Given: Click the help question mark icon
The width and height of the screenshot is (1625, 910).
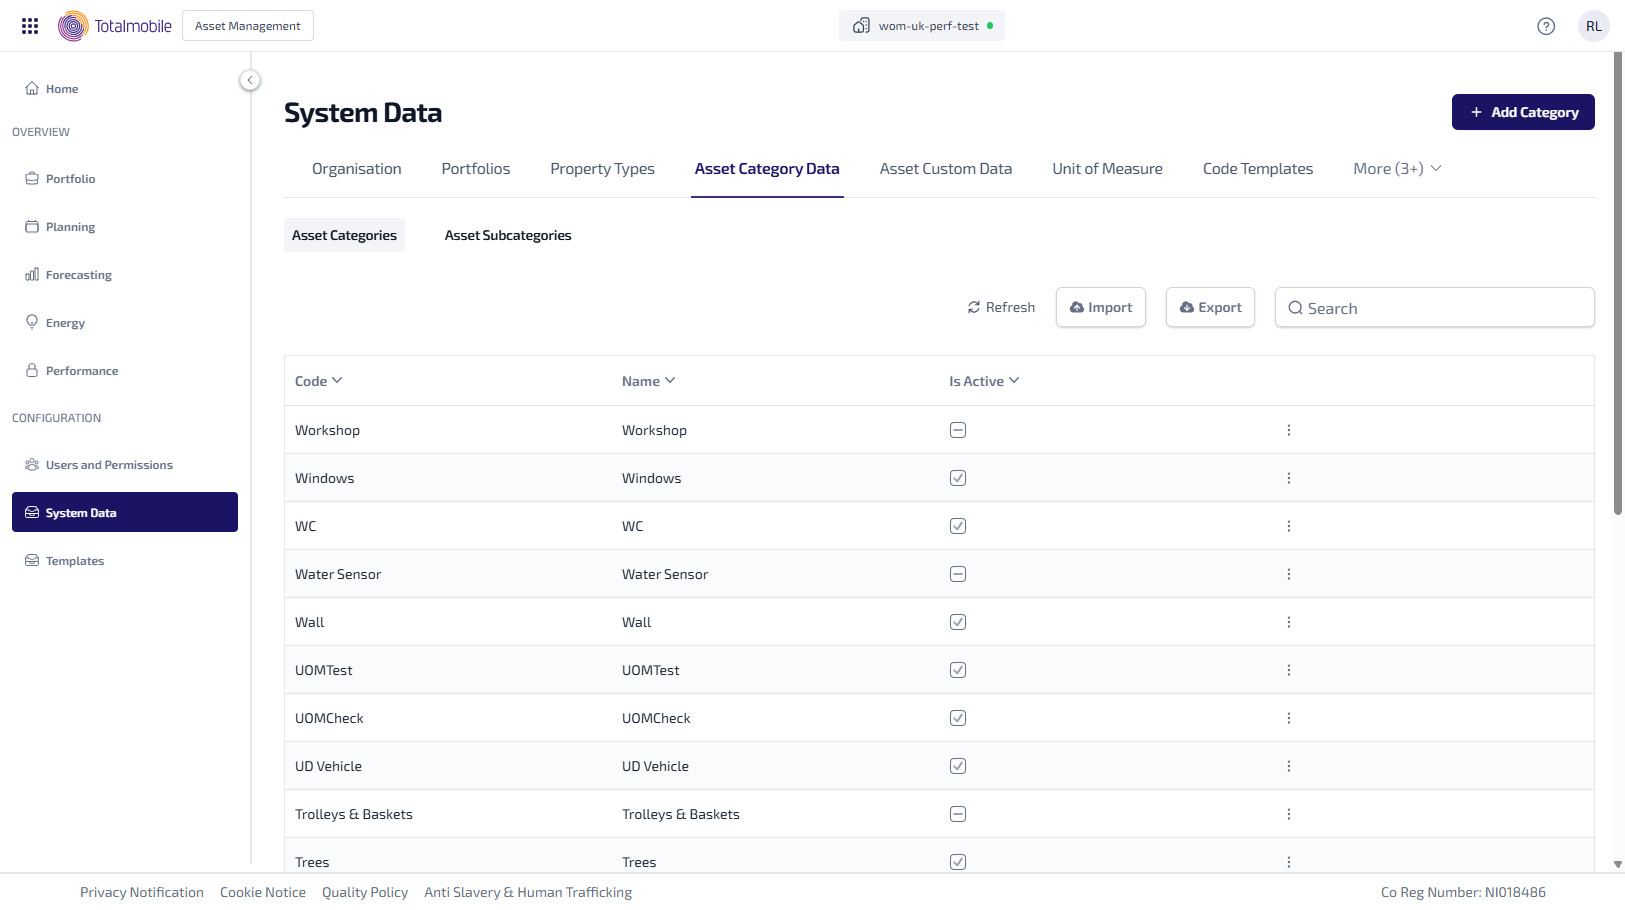Looking at the screenshot, I should (x=1546, y=26).
